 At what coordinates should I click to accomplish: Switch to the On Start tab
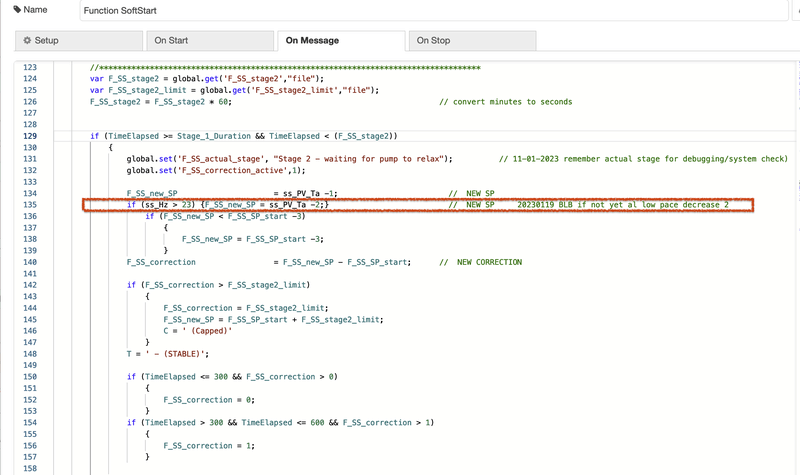pyautogui.click(x=210, y=41)
